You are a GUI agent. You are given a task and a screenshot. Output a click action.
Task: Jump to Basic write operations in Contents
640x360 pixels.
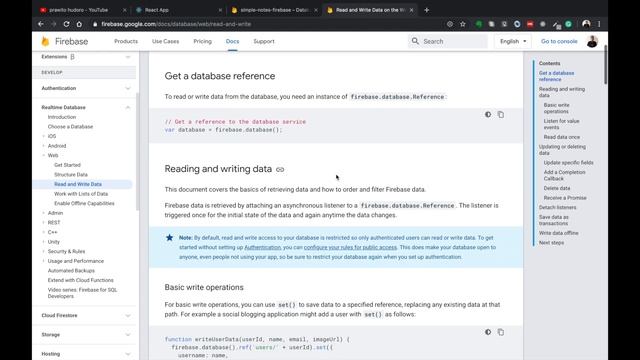tap(556, 108)
